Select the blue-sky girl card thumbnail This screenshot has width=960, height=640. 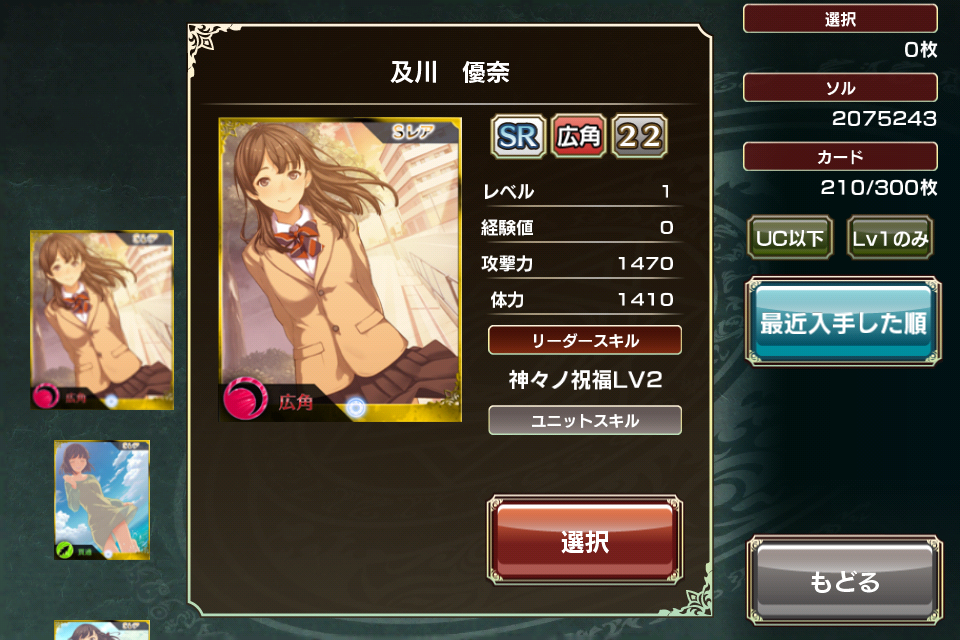102,500
